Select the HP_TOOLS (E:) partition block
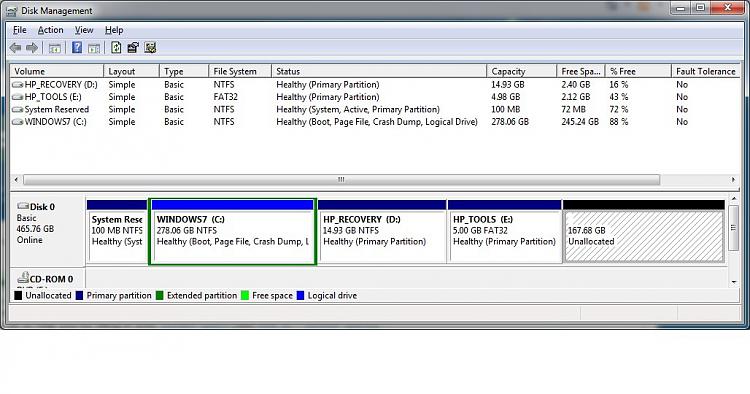 point(504,231)
